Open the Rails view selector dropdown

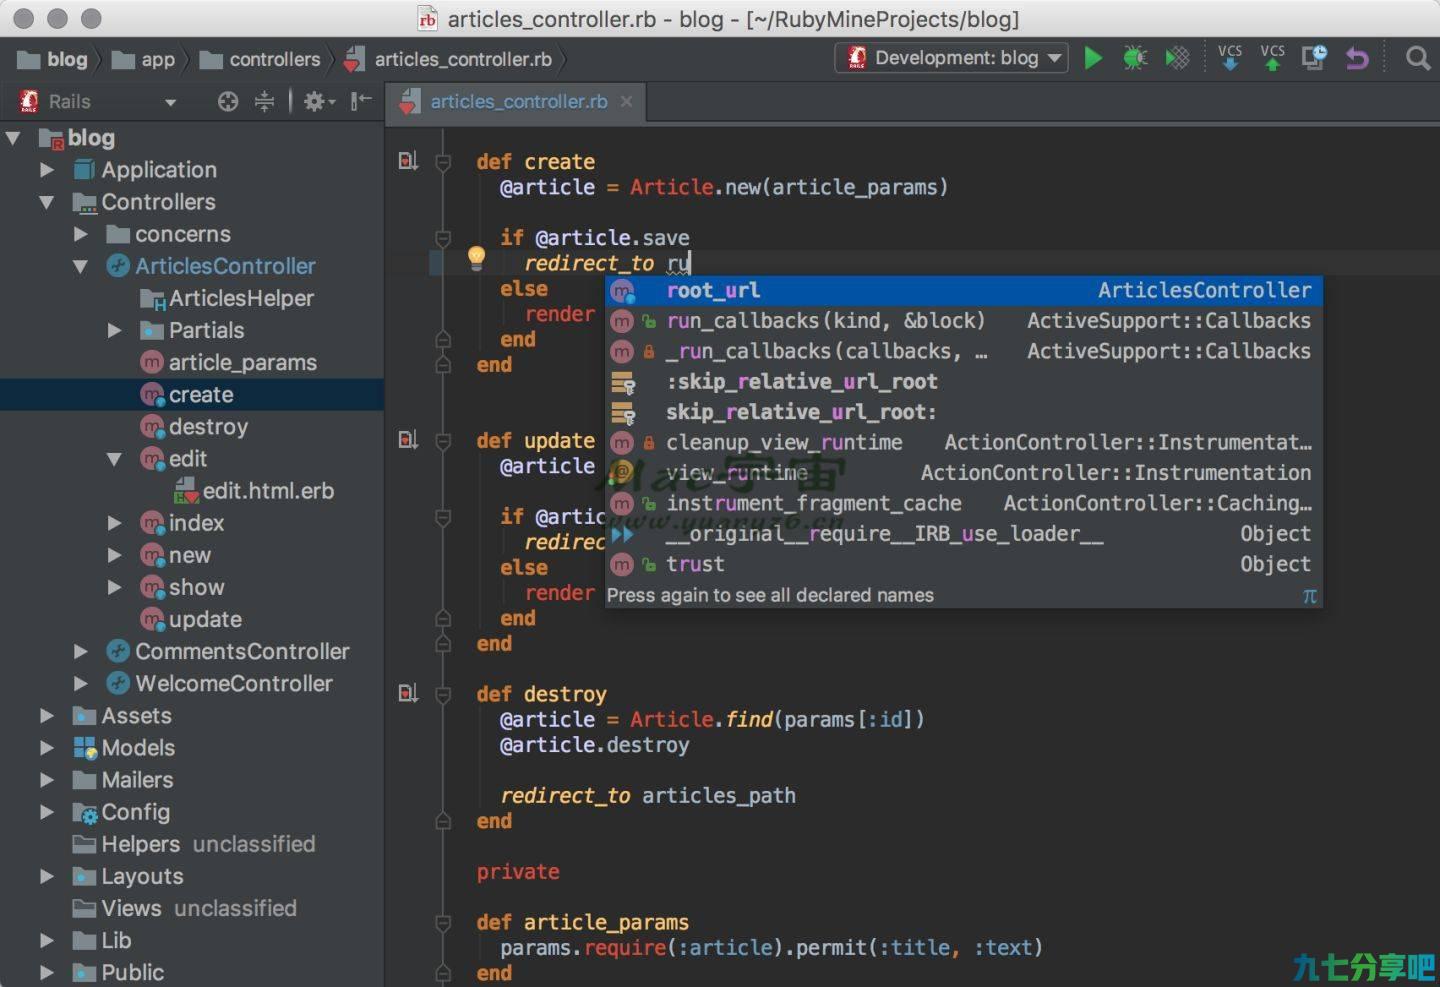coord(170,102)
